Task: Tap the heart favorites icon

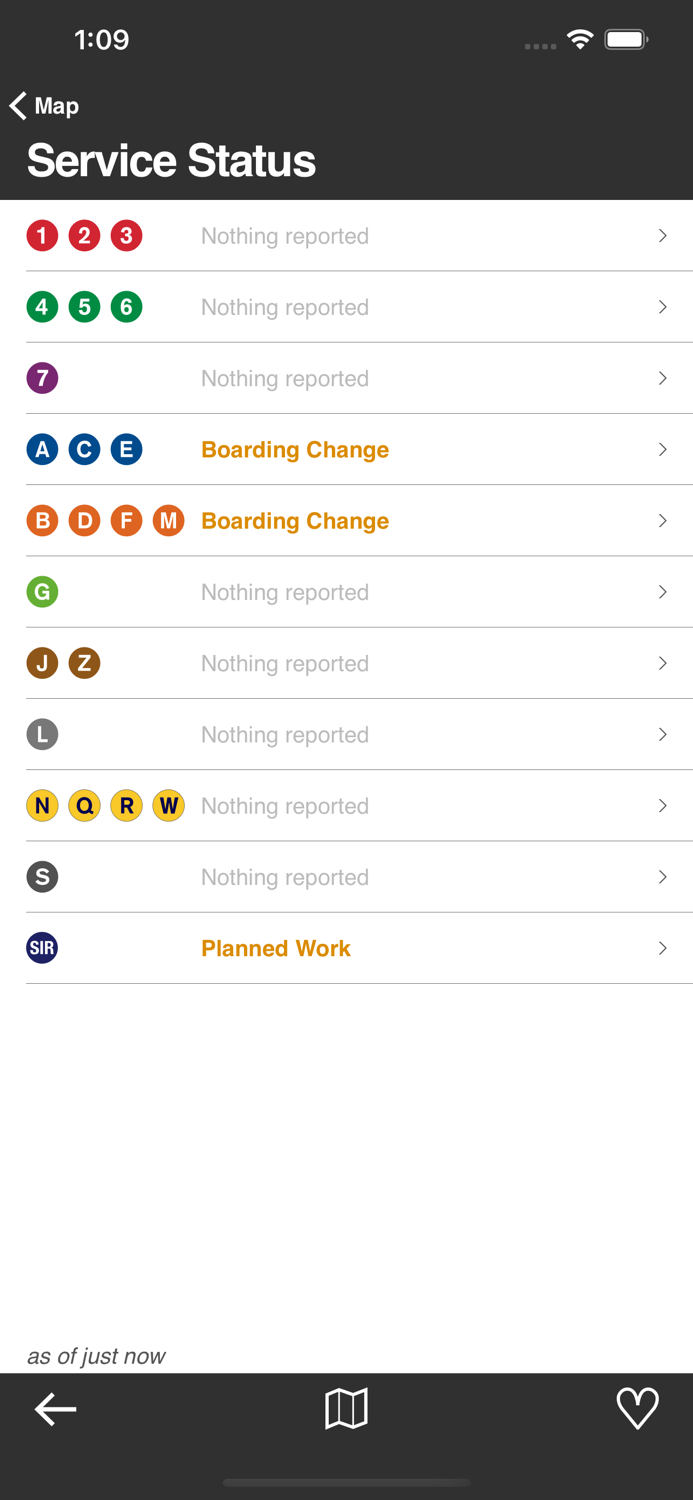Action: [x=637, y=1409]
